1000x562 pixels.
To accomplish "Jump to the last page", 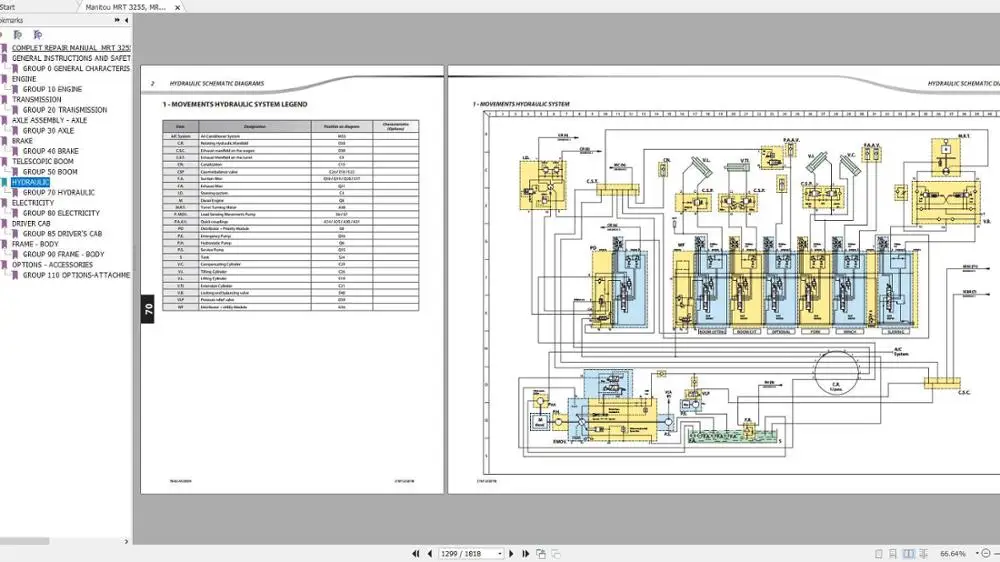I will point(525,553).
